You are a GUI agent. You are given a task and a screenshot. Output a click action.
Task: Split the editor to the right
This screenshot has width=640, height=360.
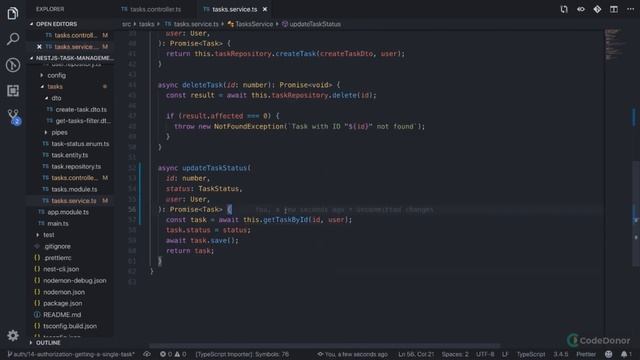[614, 9]
